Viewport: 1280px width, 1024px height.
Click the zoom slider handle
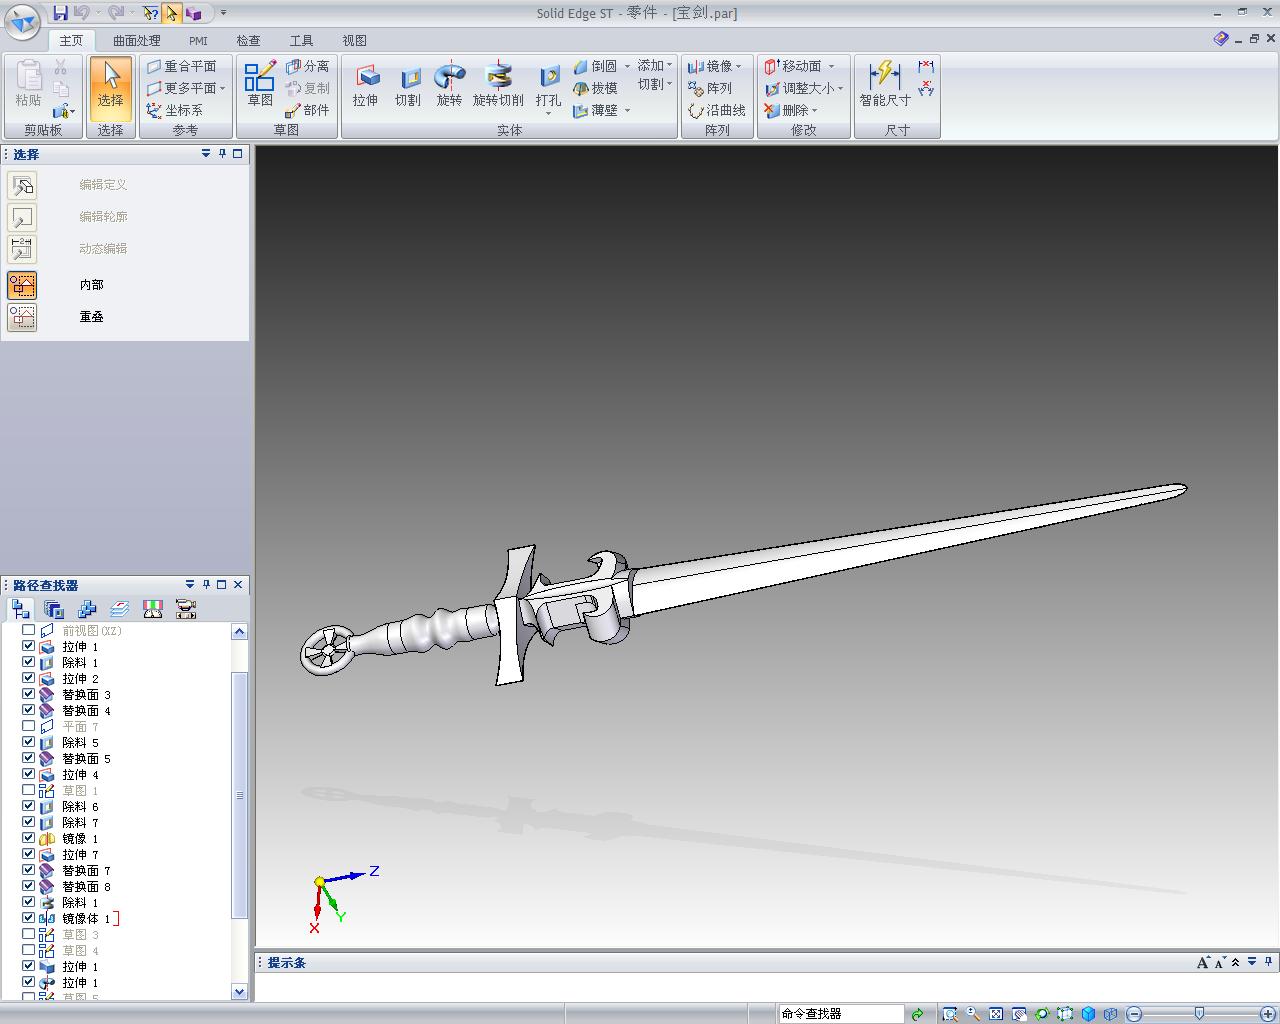1199,1014
